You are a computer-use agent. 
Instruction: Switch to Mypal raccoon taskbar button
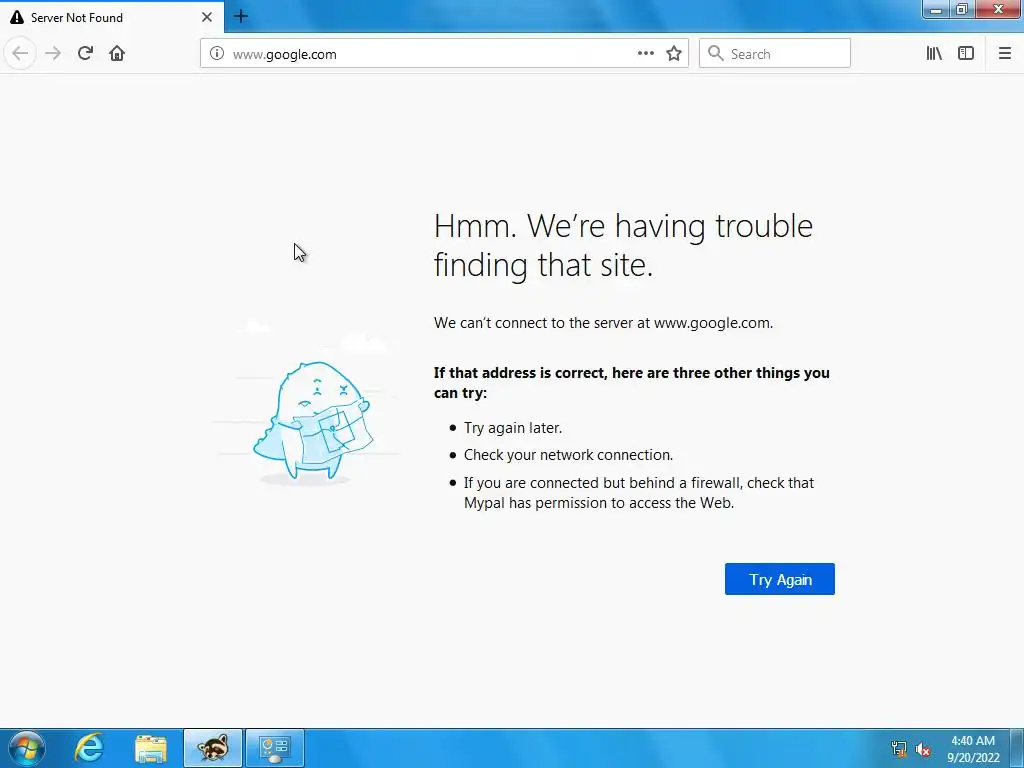[213, 748]
